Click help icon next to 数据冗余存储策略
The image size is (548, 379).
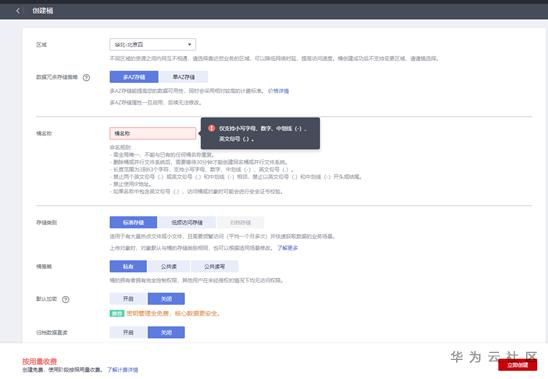pos(86,78)
